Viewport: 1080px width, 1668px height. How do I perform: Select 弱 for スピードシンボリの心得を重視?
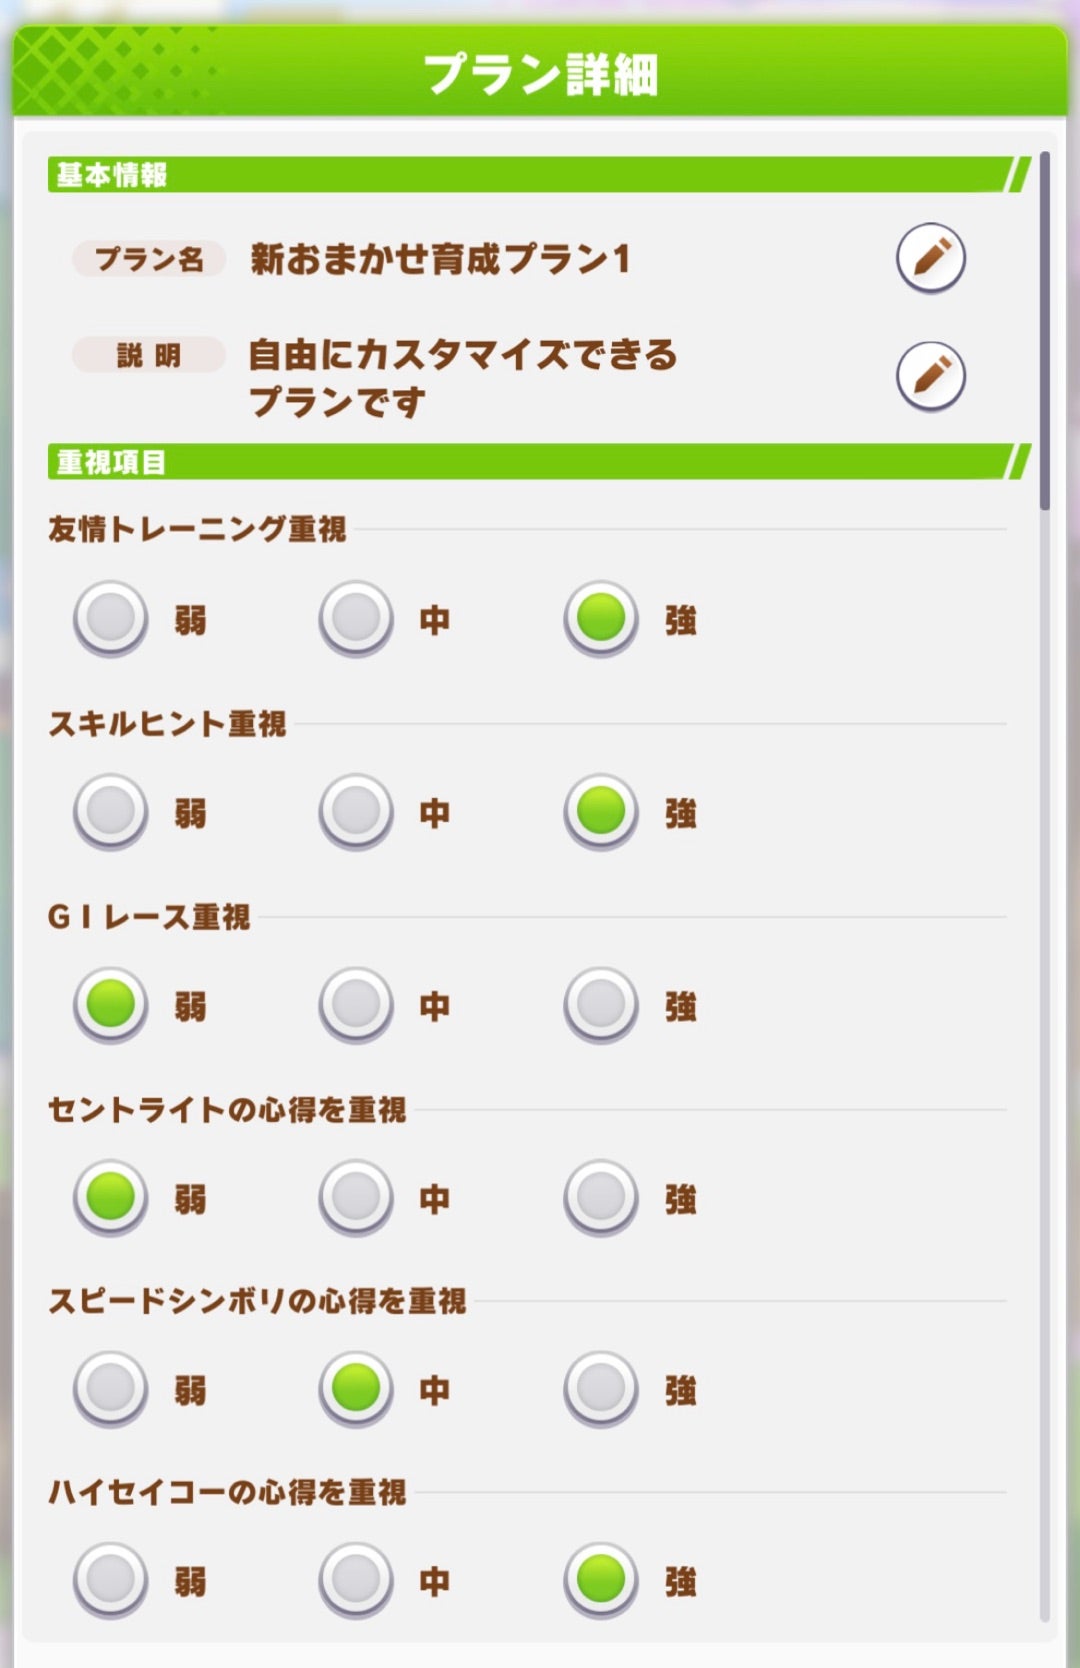point(111,1388)
